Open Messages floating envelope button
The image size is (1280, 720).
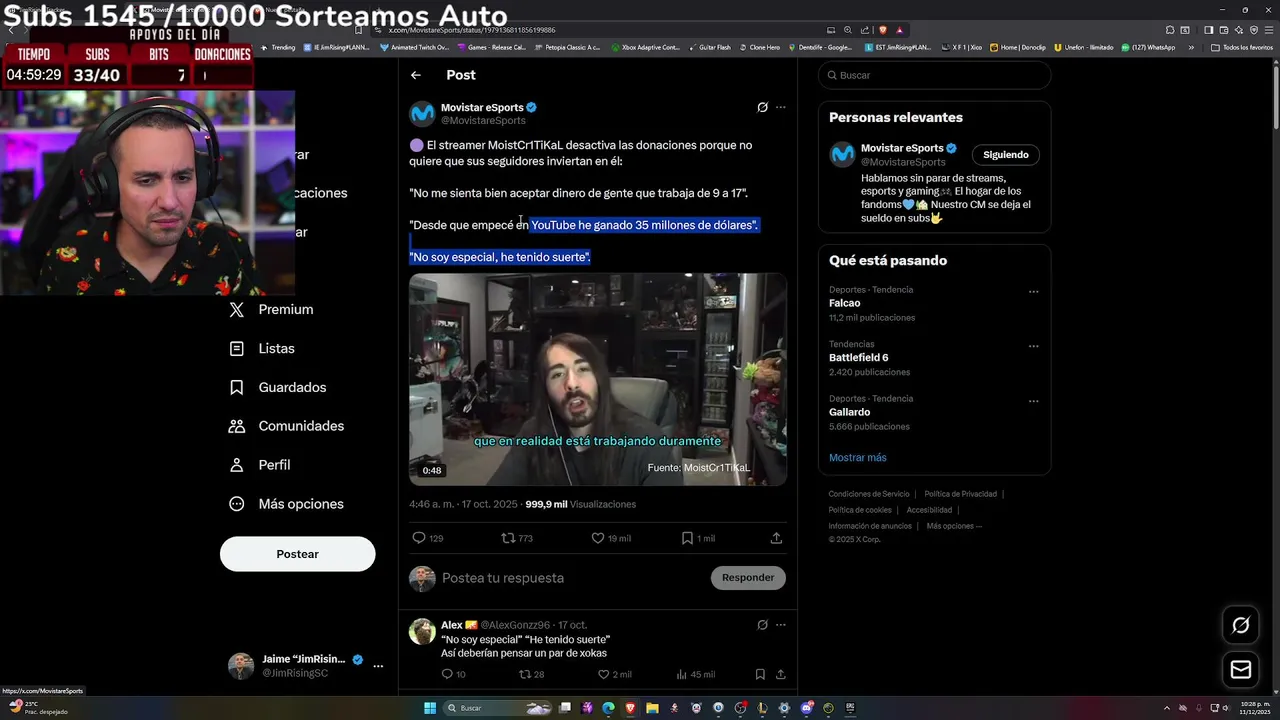tap(1241, 670)
